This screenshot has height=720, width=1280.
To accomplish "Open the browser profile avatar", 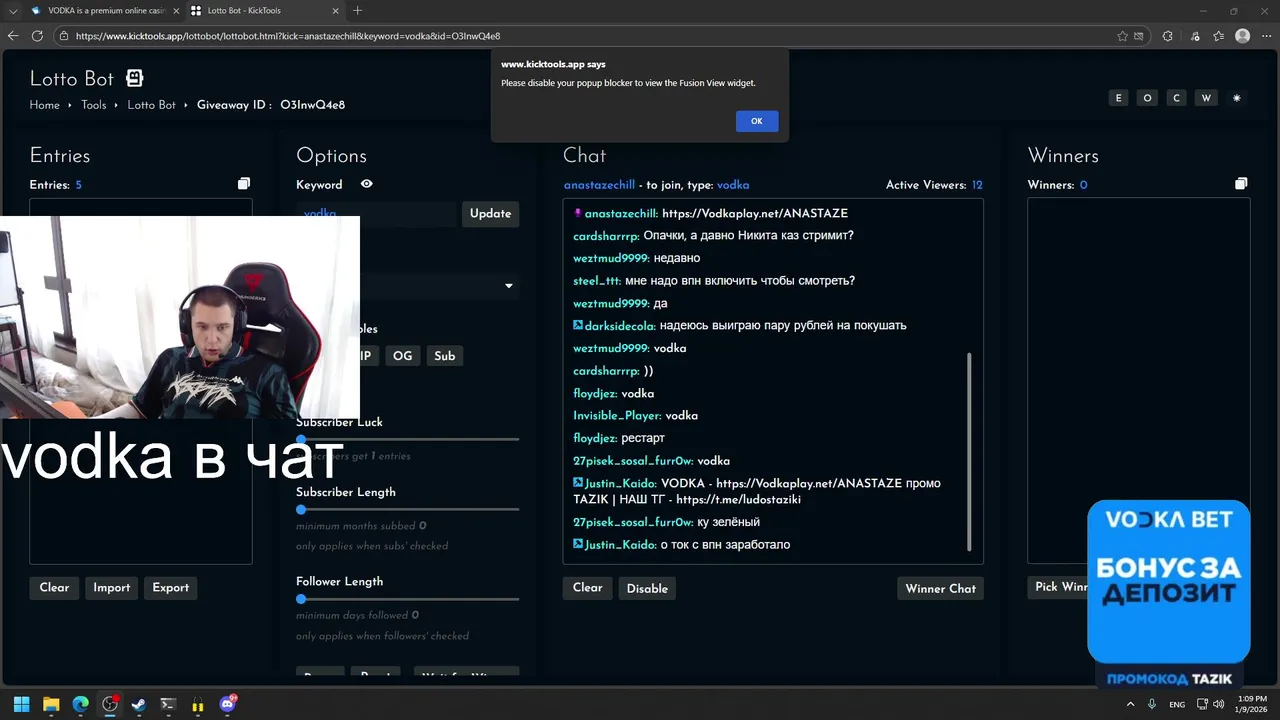I will click(x=1243, y=36).
